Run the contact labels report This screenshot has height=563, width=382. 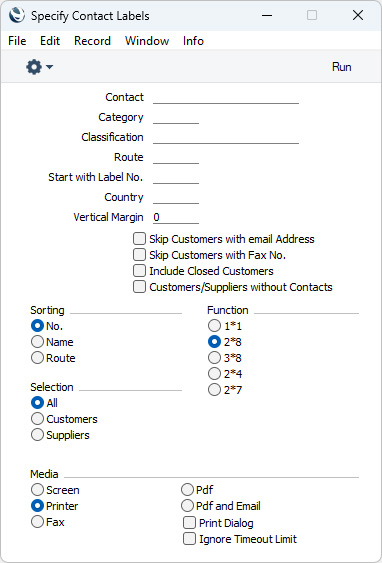341,67
